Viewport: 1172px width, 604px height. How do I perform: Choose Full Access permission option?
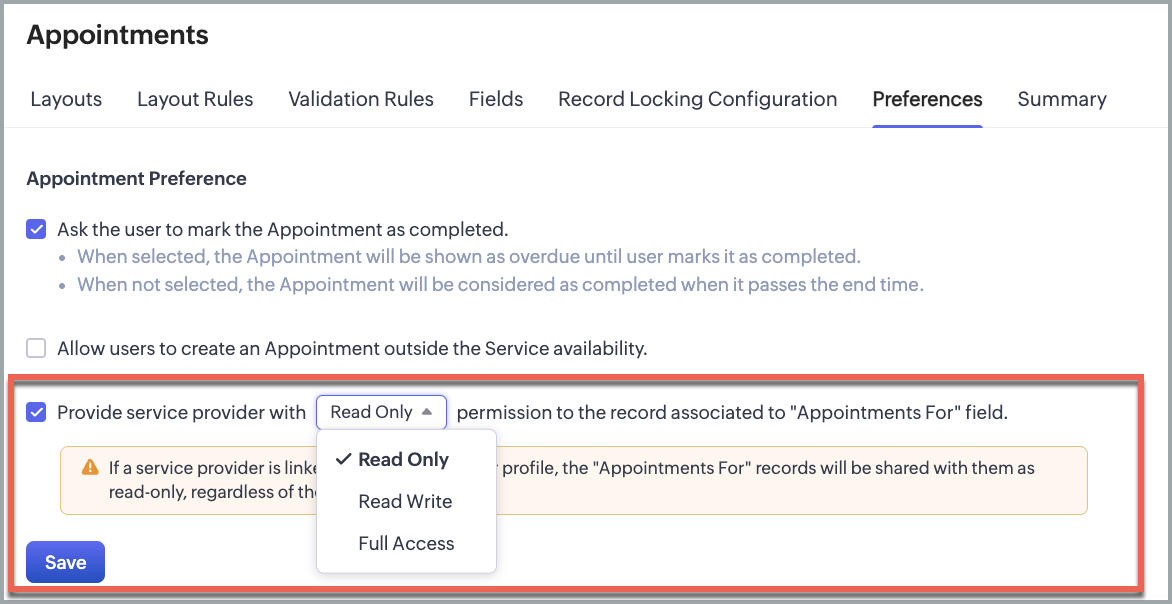tap(406, 543)
